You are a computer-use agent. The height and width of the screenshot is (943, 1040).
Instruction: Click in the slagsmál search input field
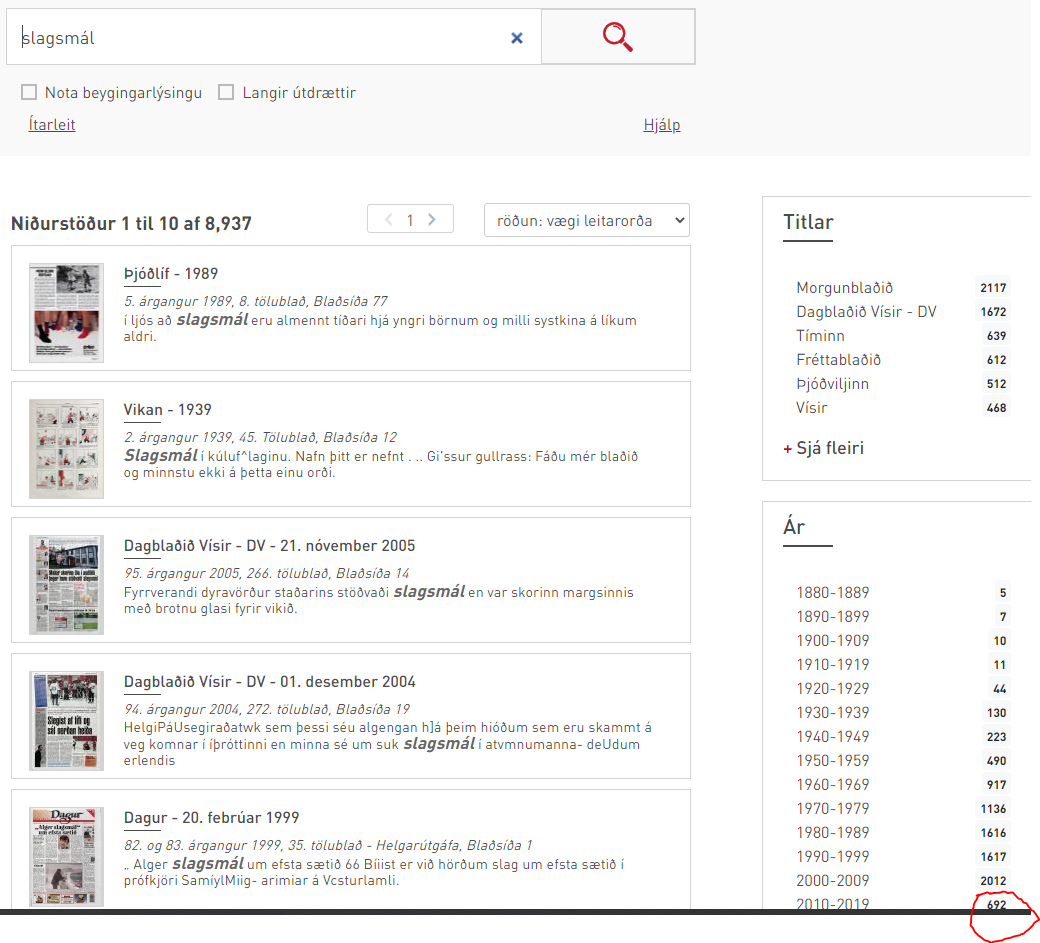pyautogui.click(x=260, y=38)
